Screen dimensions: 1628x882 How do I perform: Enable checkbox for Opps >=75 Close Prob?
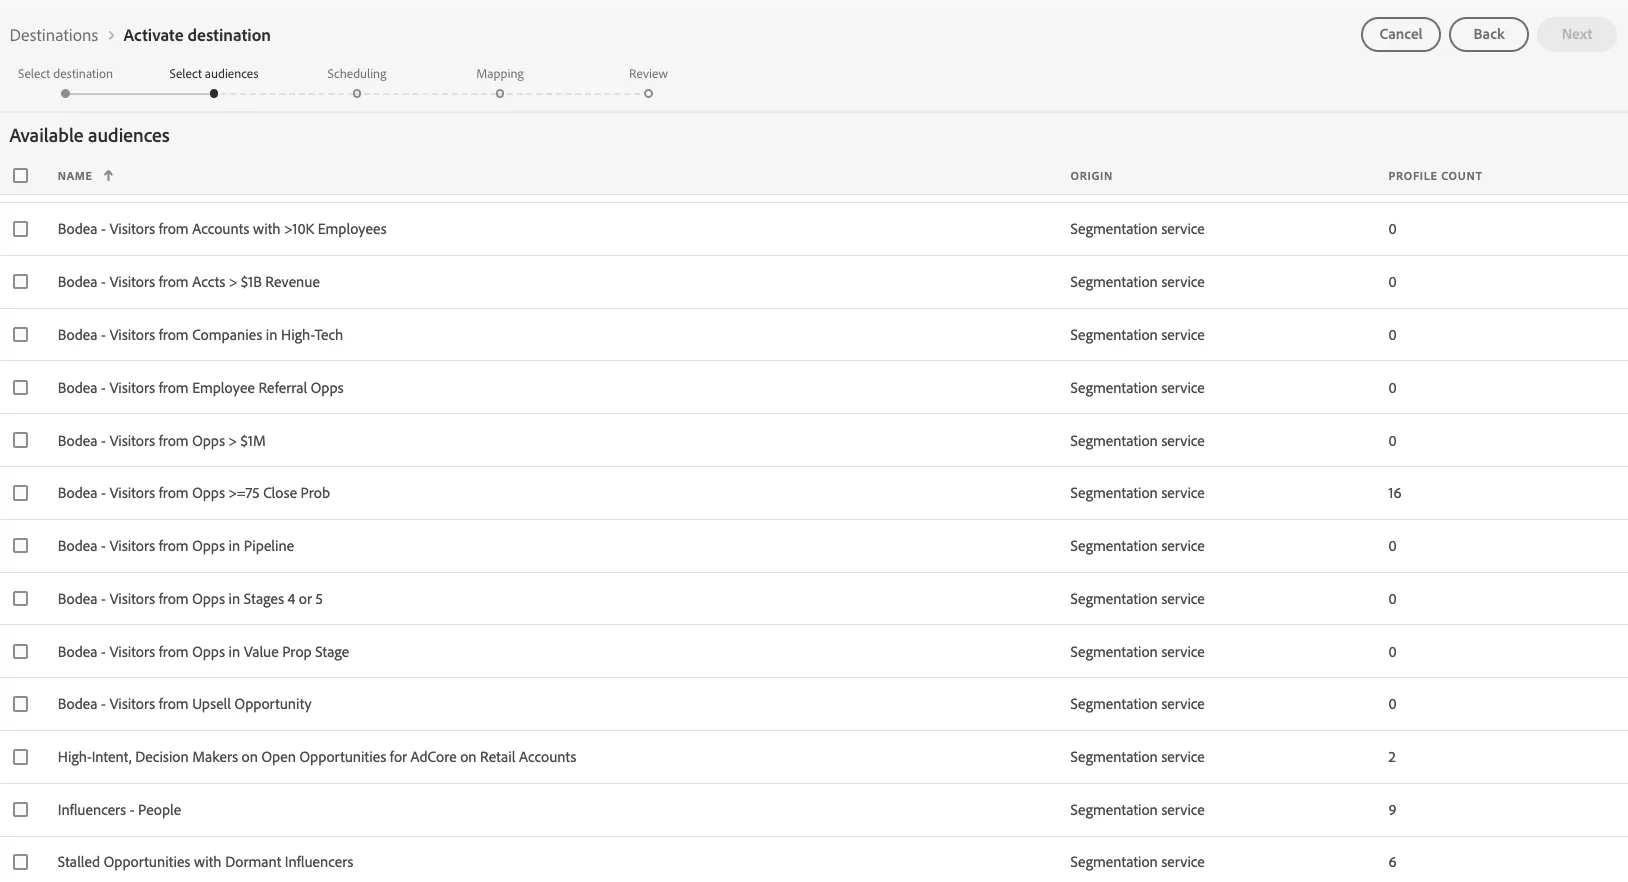tap(20, 493)
